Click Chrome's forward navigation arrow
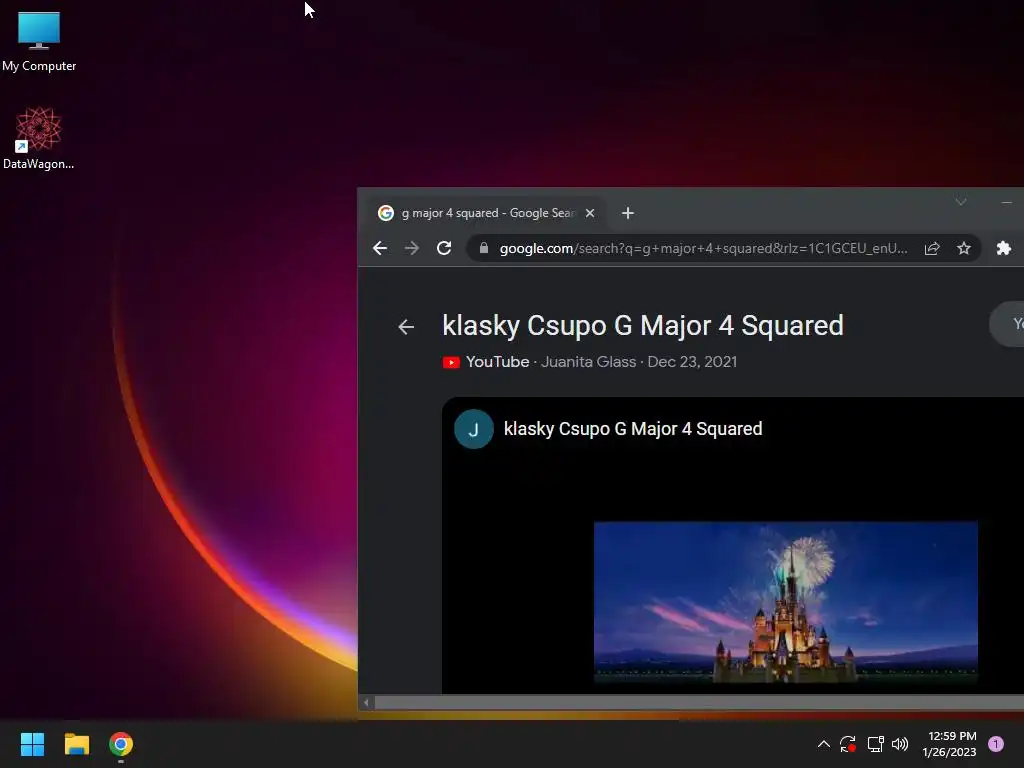 tap(411, 248)
